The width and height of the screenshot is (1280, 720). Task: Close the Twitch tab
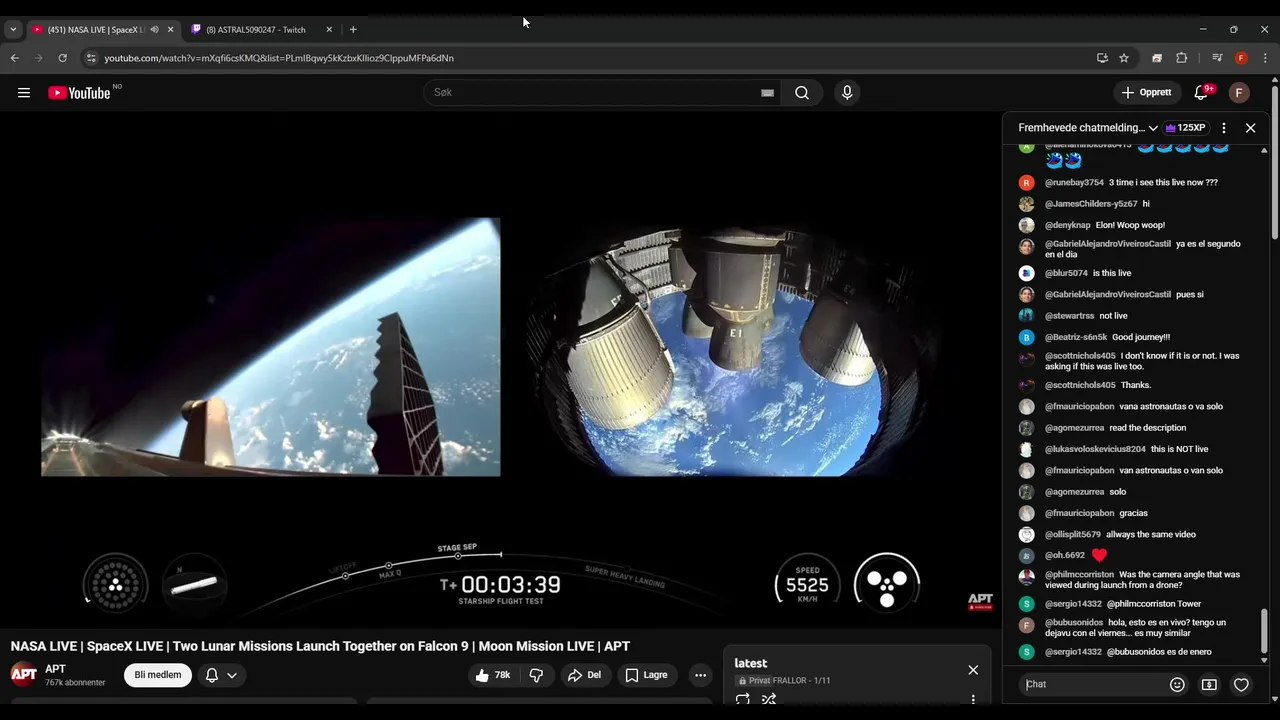(329, 30)
